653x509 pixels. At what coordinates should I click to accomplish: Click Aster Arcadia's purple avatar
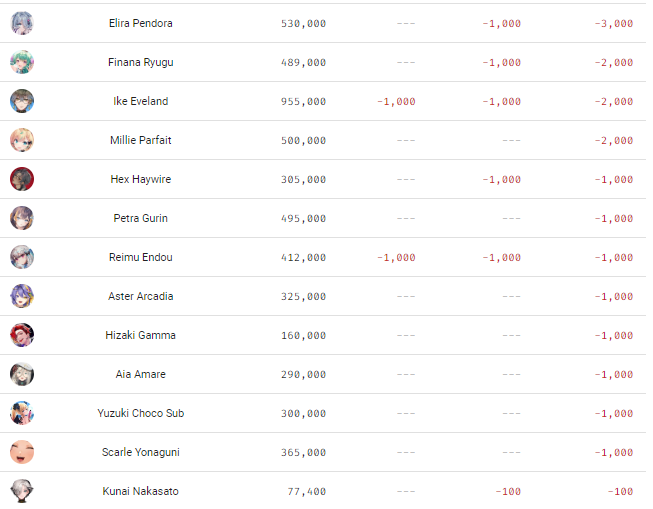point(22,296)
